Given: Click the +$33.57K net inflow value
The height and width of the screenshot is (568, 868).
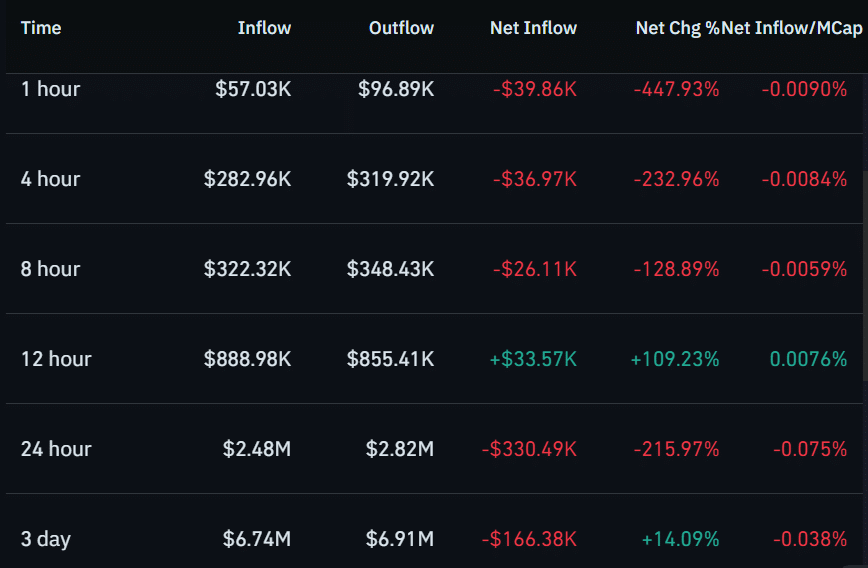Looking at the screenshot, I should click(533, 359).
